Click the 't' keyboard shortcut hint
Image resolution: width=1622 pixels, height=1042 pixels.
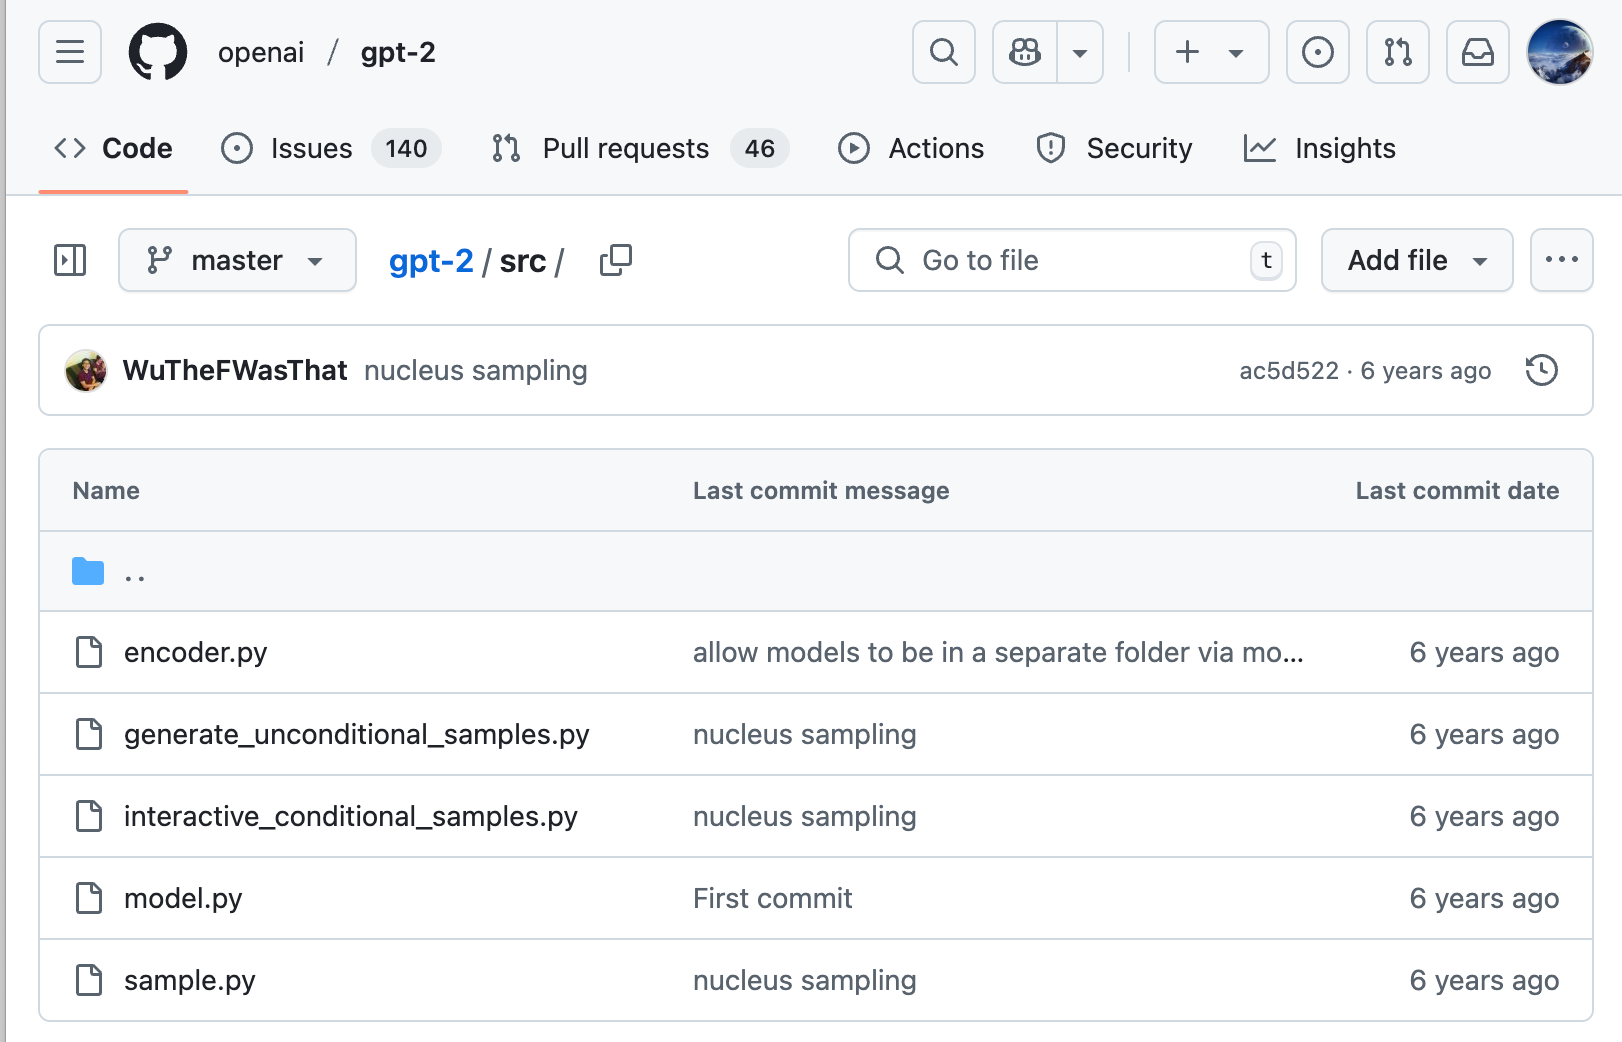tap(1266, 260)
